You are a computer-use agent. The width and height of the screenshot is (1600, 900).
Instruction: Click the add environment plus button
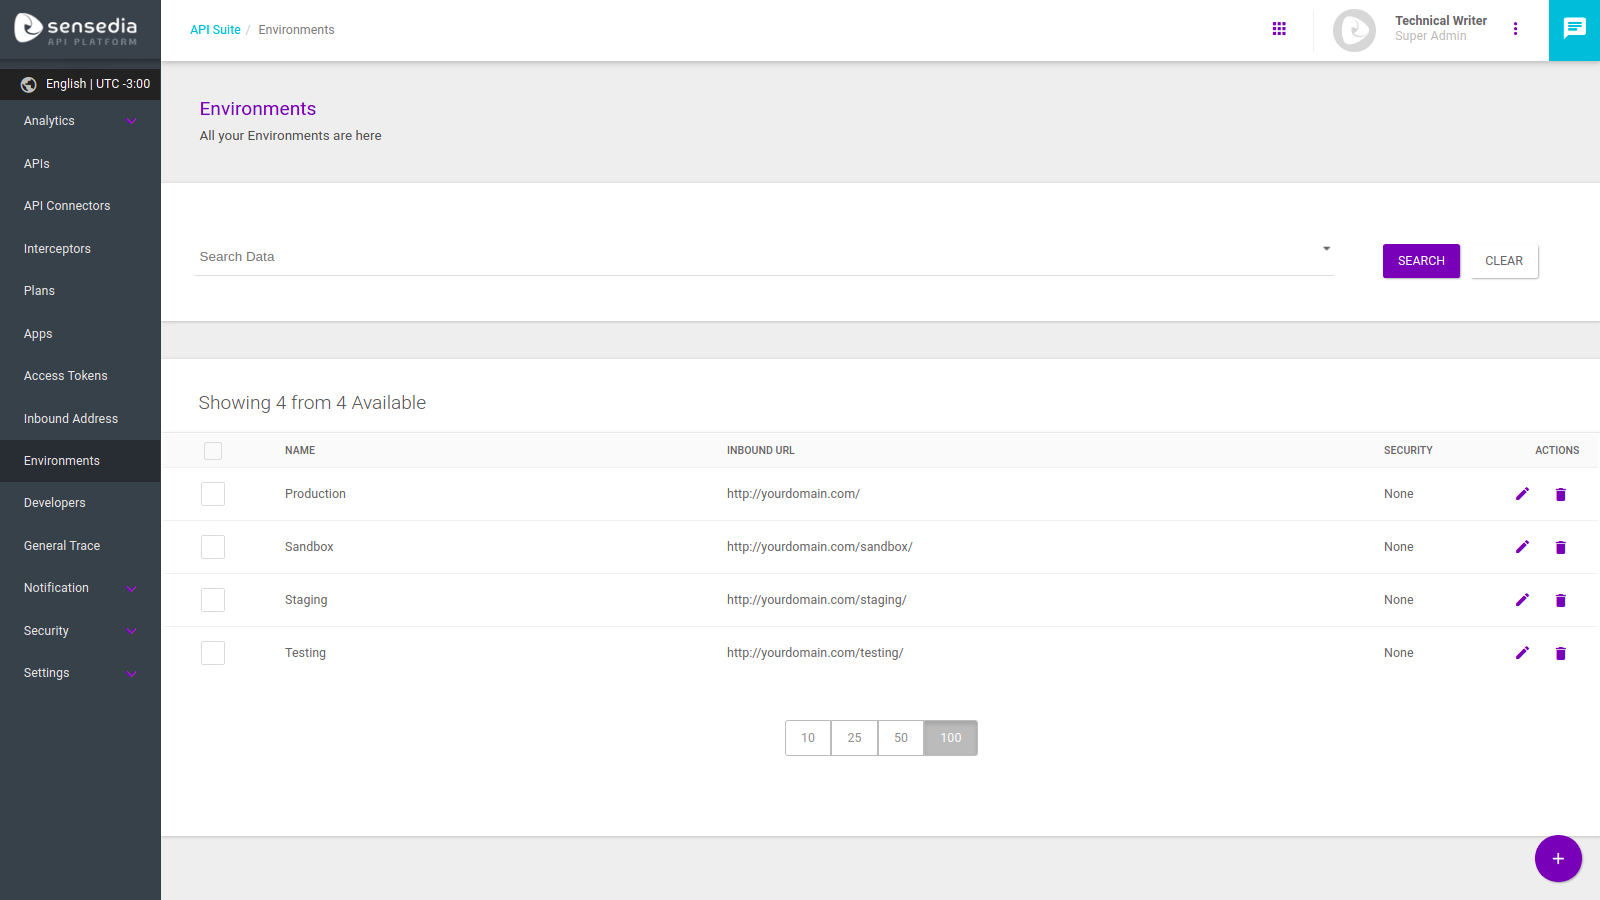click(1557, 859)
